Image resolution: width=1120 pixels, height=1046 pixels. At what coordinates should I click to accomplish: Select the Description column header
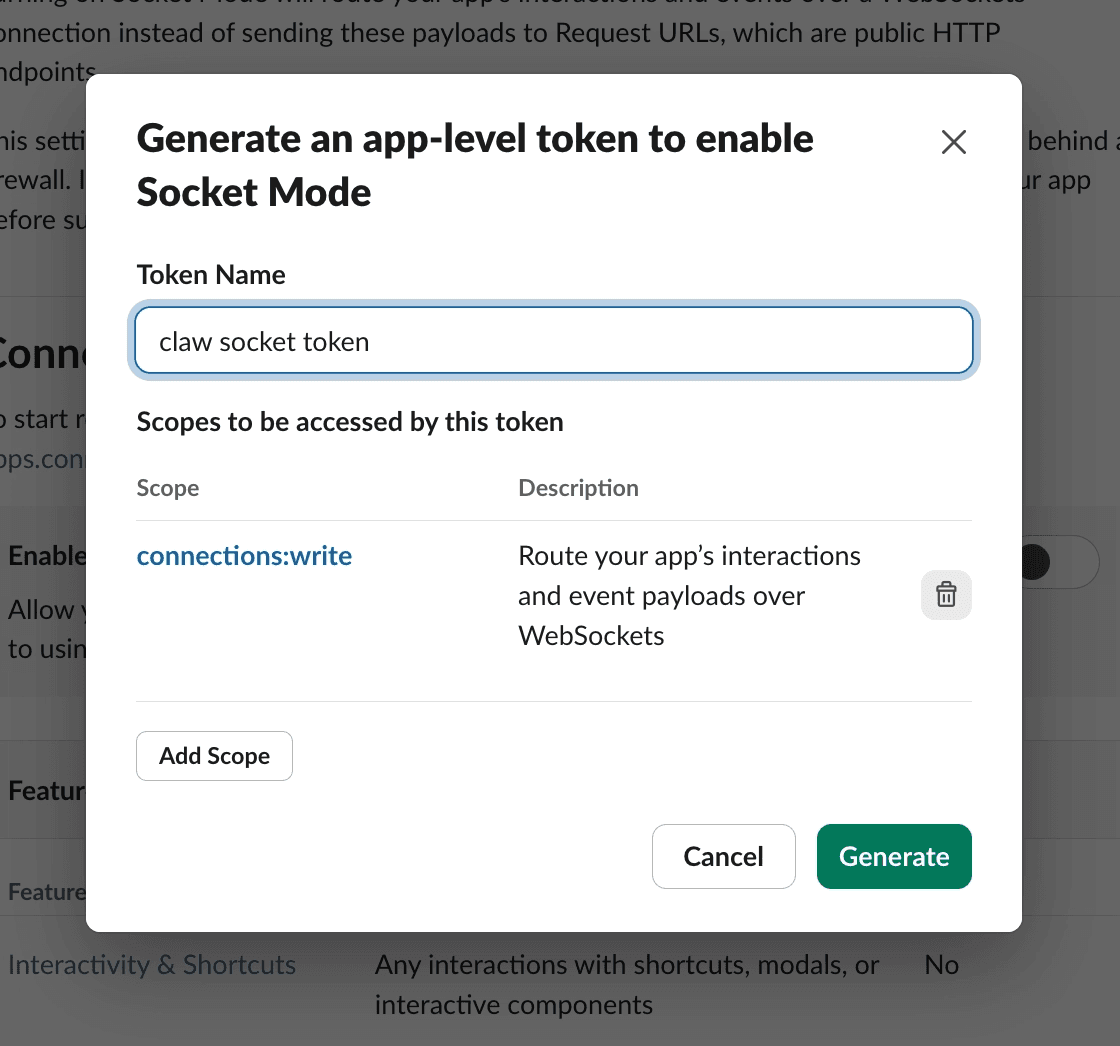579,488
